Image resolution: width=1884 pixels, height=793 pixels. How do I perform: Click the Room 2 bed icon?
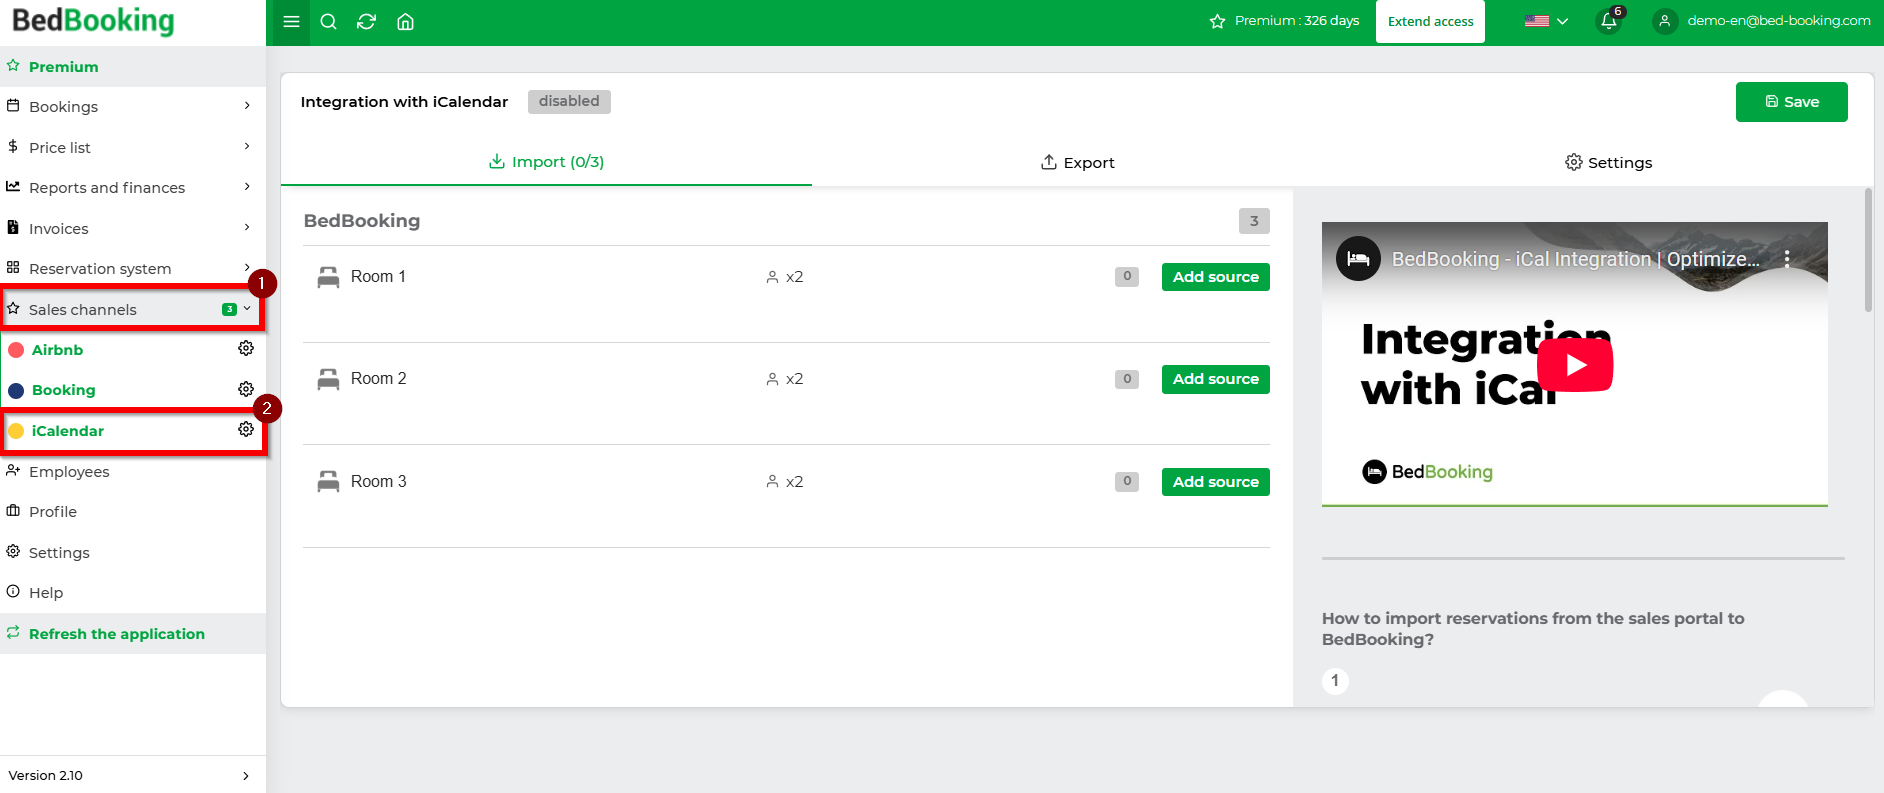click(x=328, y=379)
